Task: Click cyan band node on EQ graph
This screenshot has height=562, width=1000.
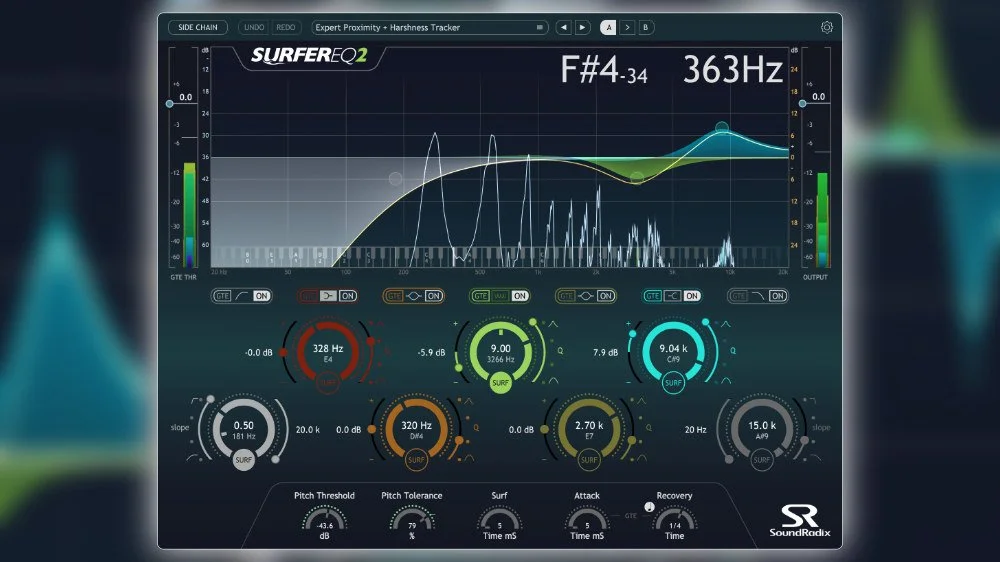Action: [722, 128]
